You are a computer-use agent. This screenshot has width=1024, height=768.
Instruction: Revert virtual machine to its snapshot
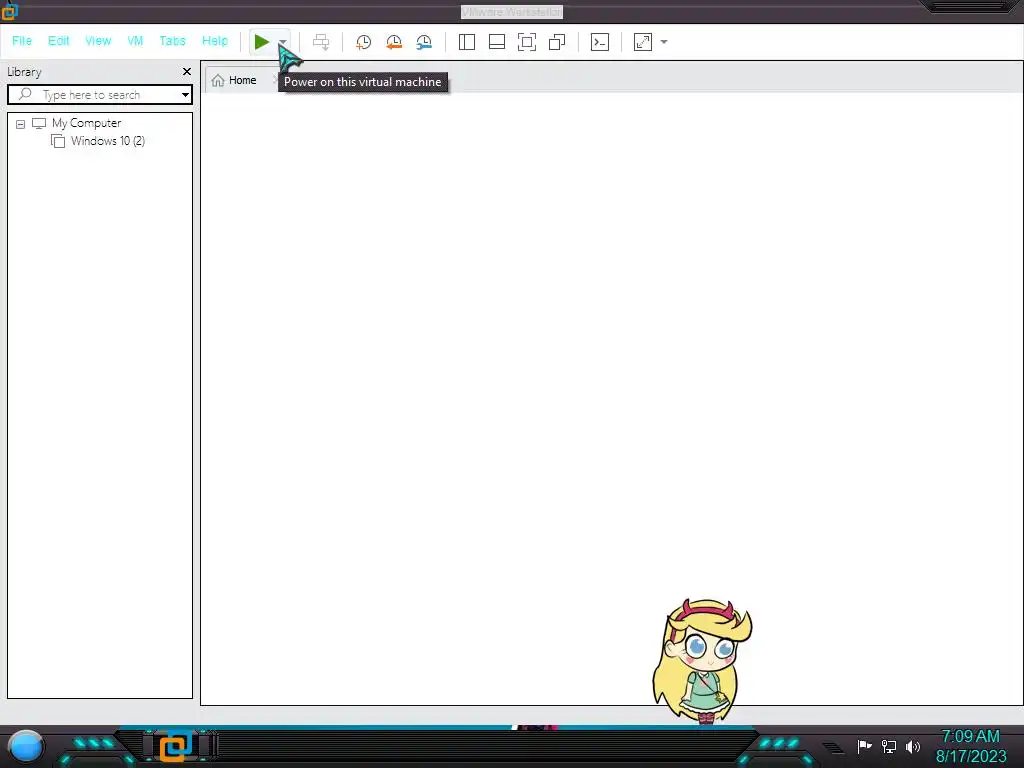click(x=394, y=42)
